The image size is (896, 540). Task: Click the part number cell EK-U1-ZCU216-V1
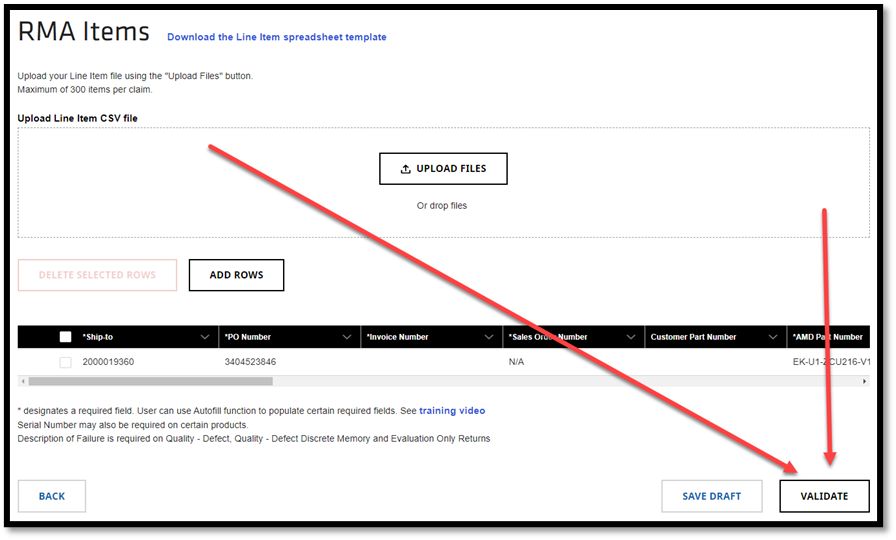831,362
